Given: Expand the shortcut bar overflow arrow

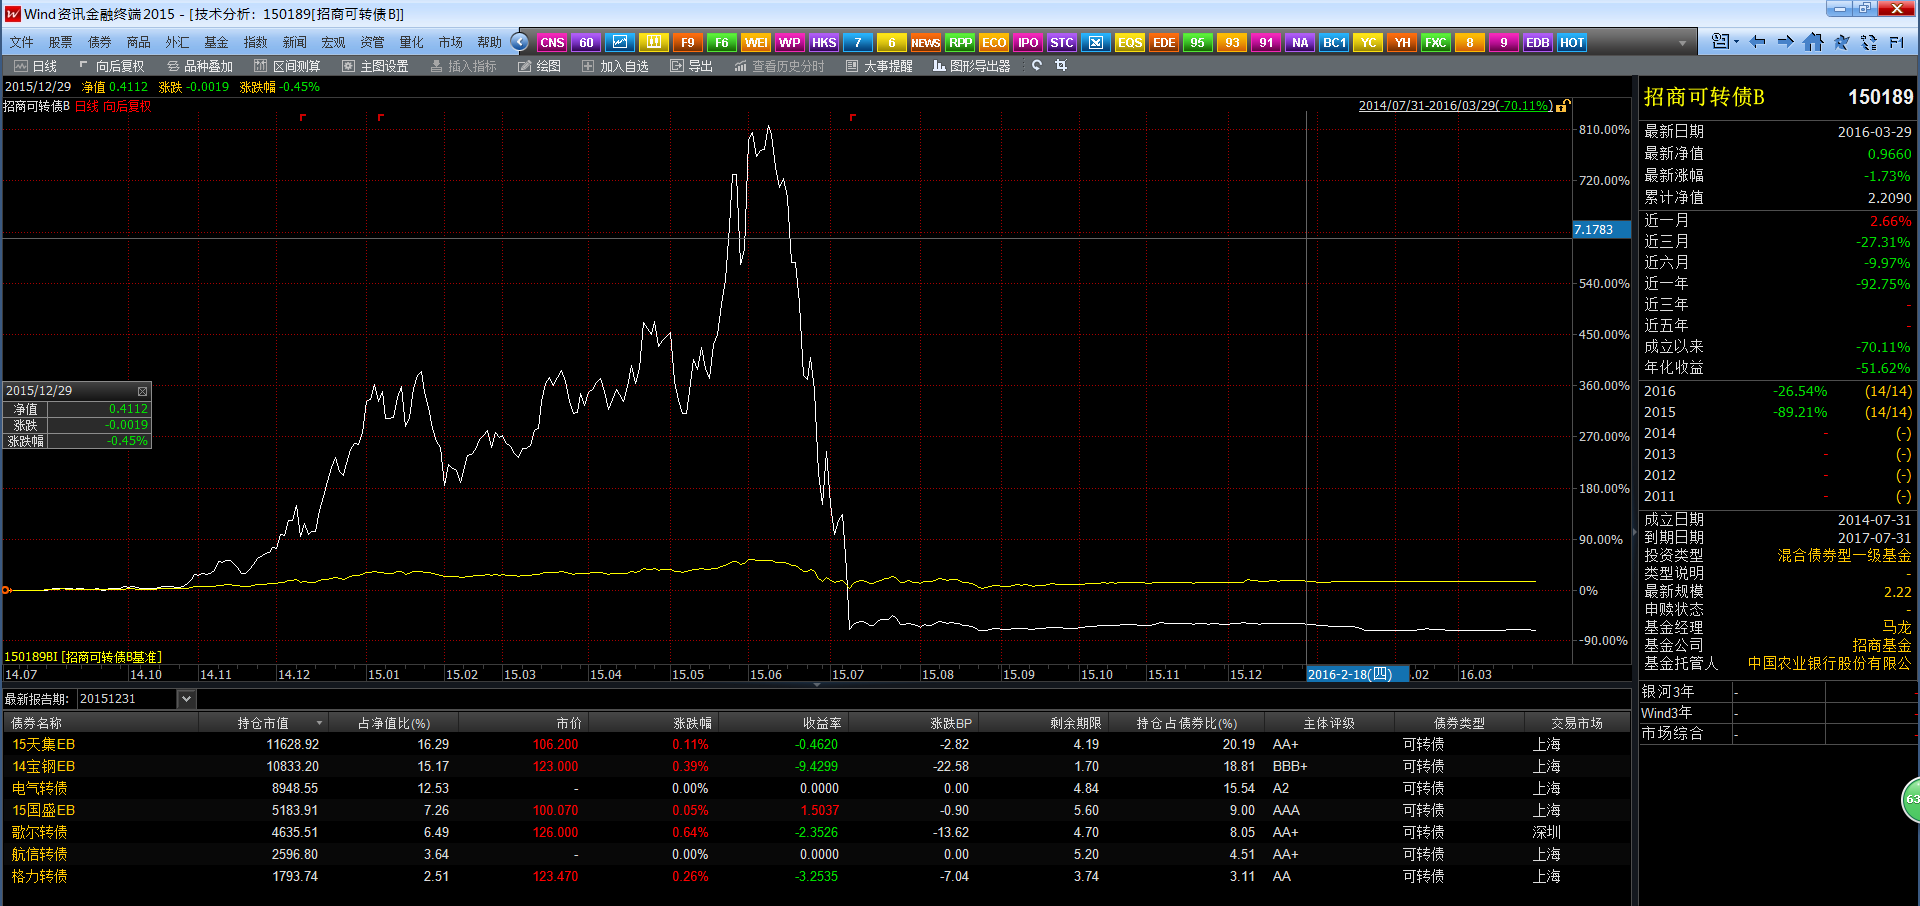Looking at the screenshot, I should tap(1682, 43).
